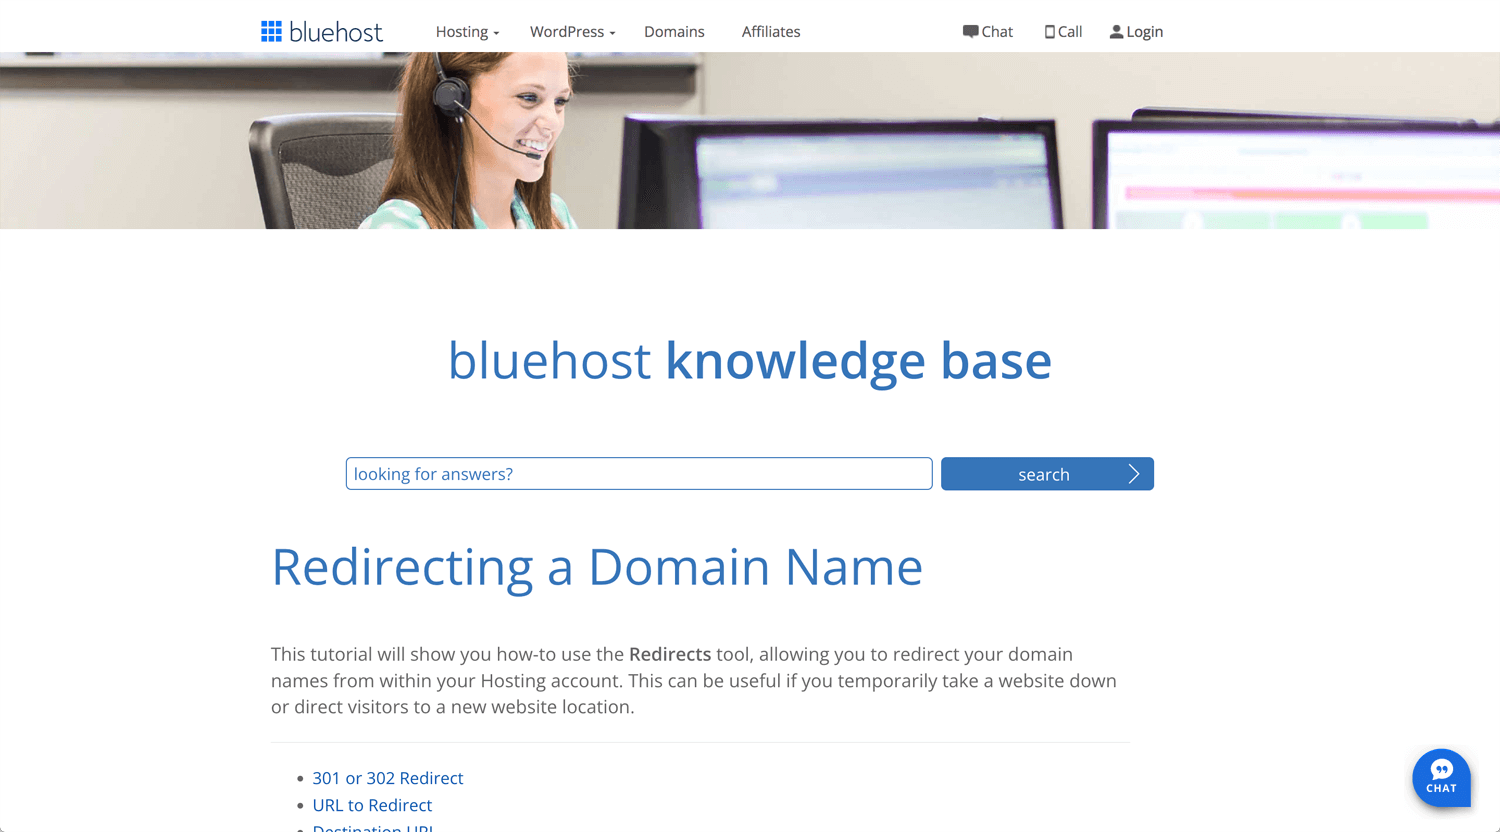Viewport: 1500px width, 832px height.
Task: Focus the 'looking for answers?' search field
Action: (639, 474)
